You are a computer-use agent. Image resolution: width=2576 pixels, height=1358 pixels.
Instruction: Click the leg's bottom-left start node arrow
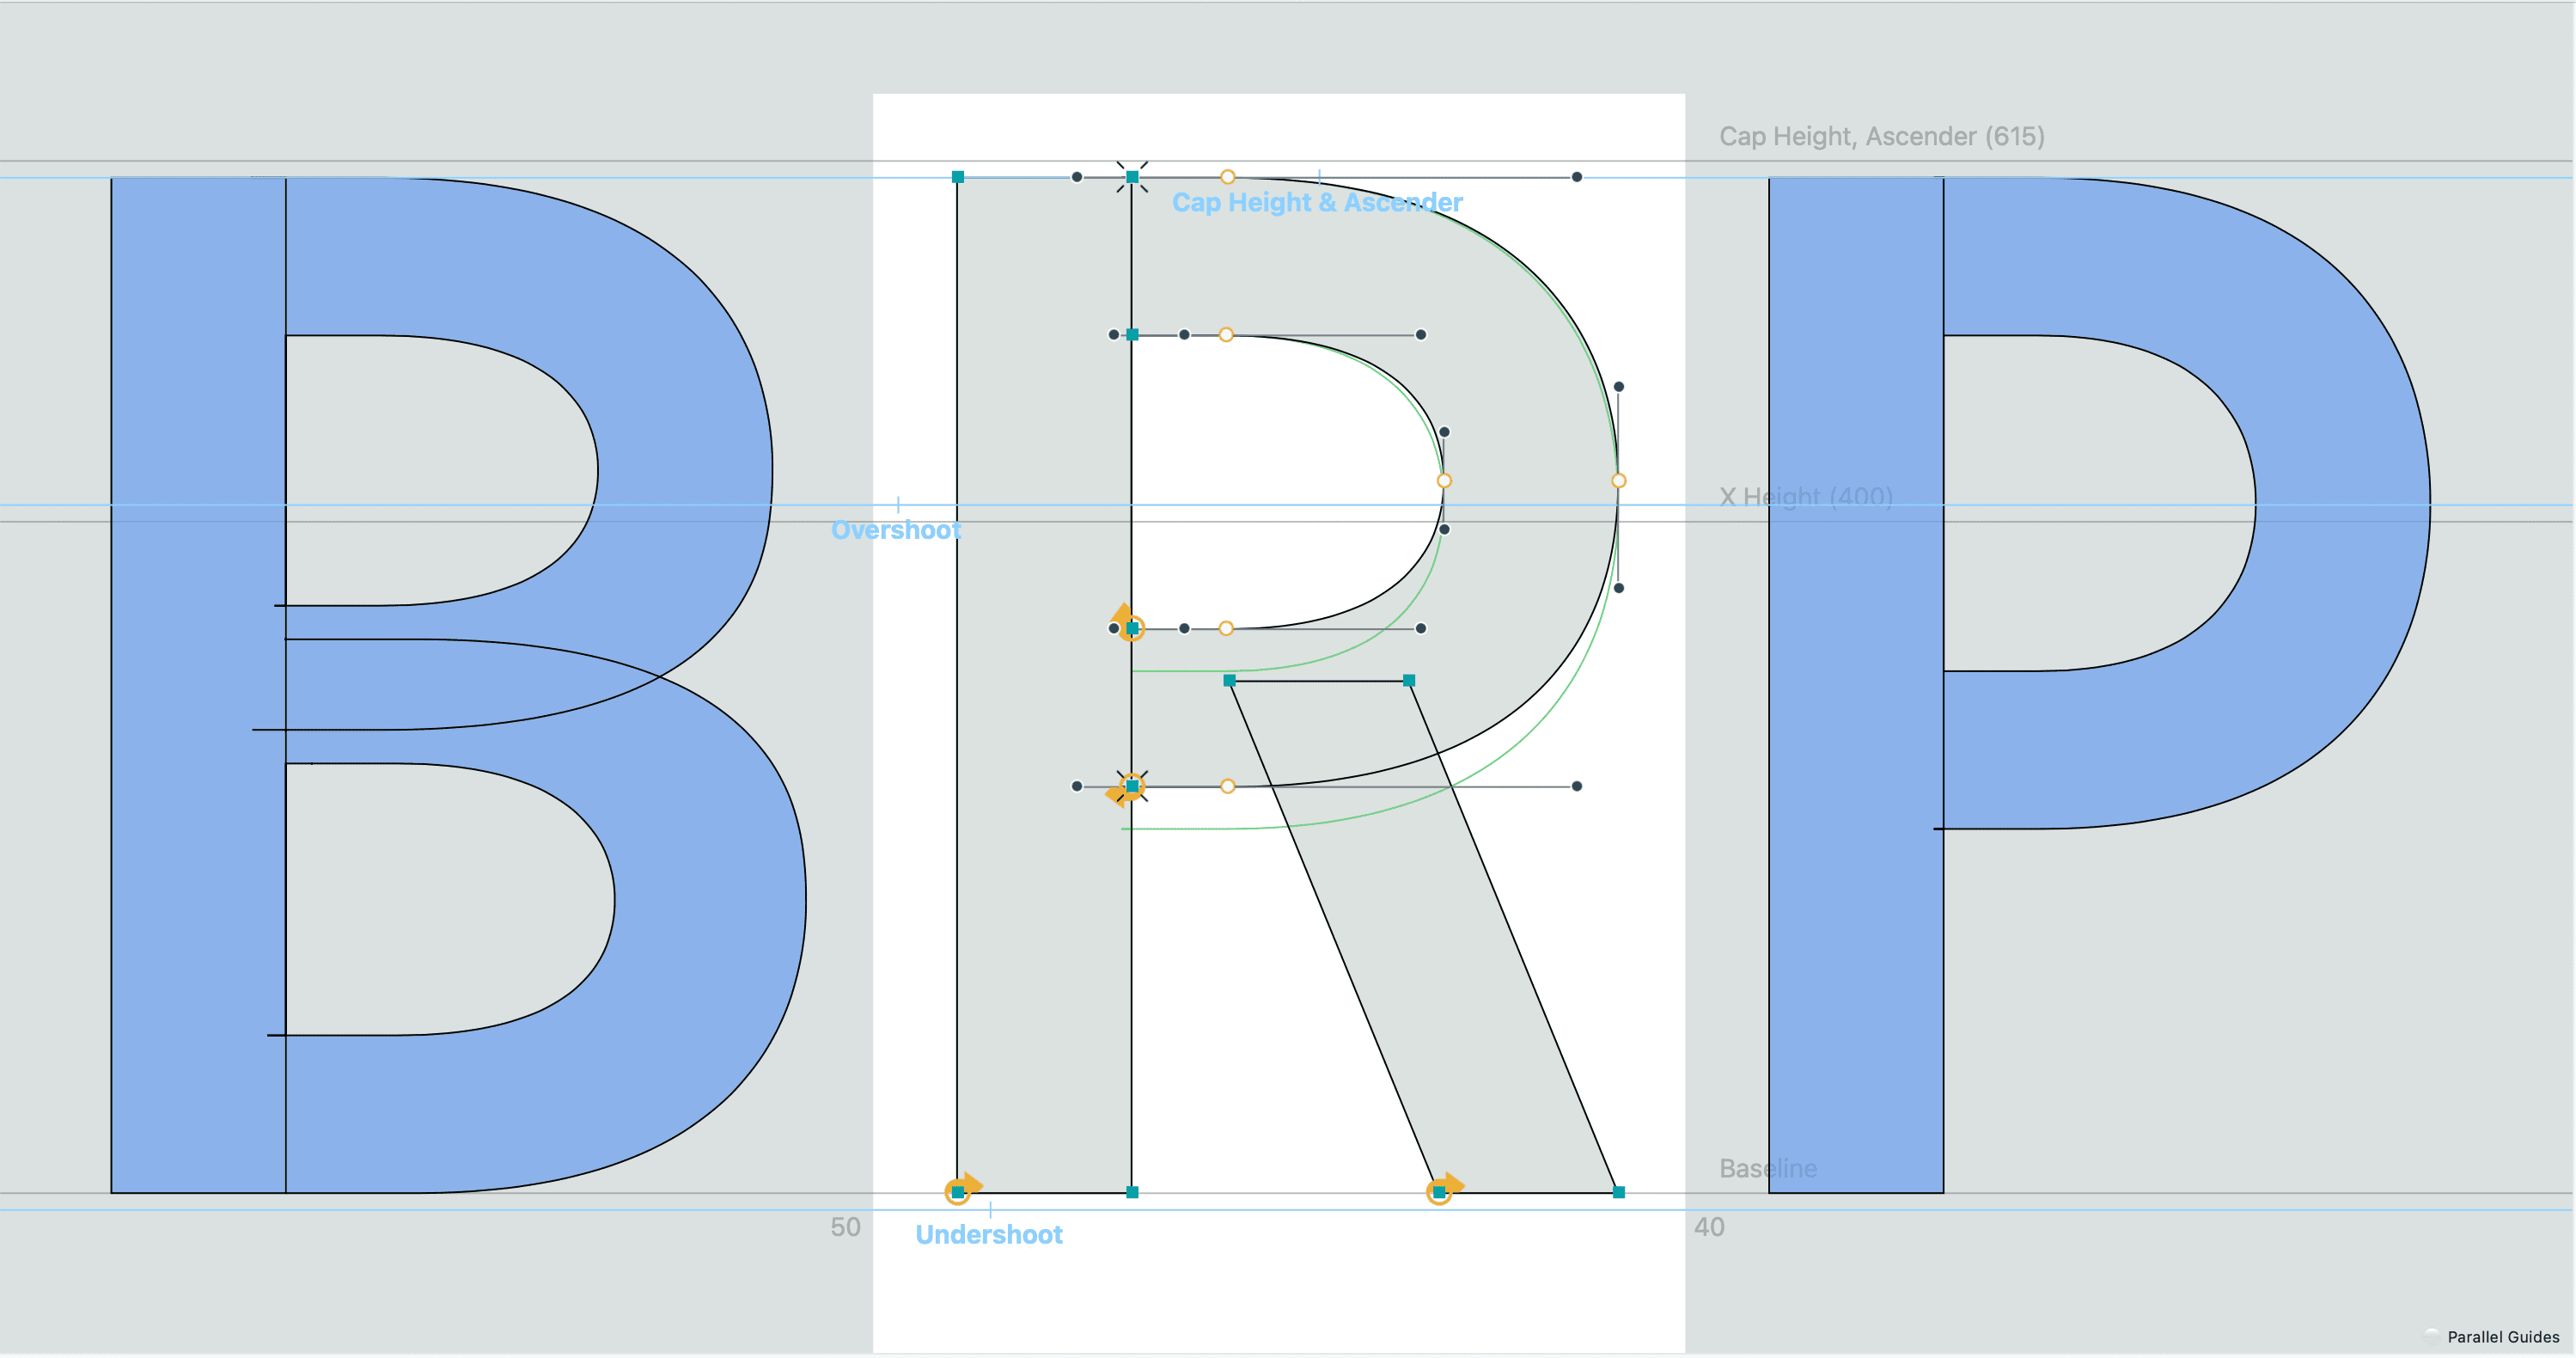pyautogui.click(x=1439, y=1192)
